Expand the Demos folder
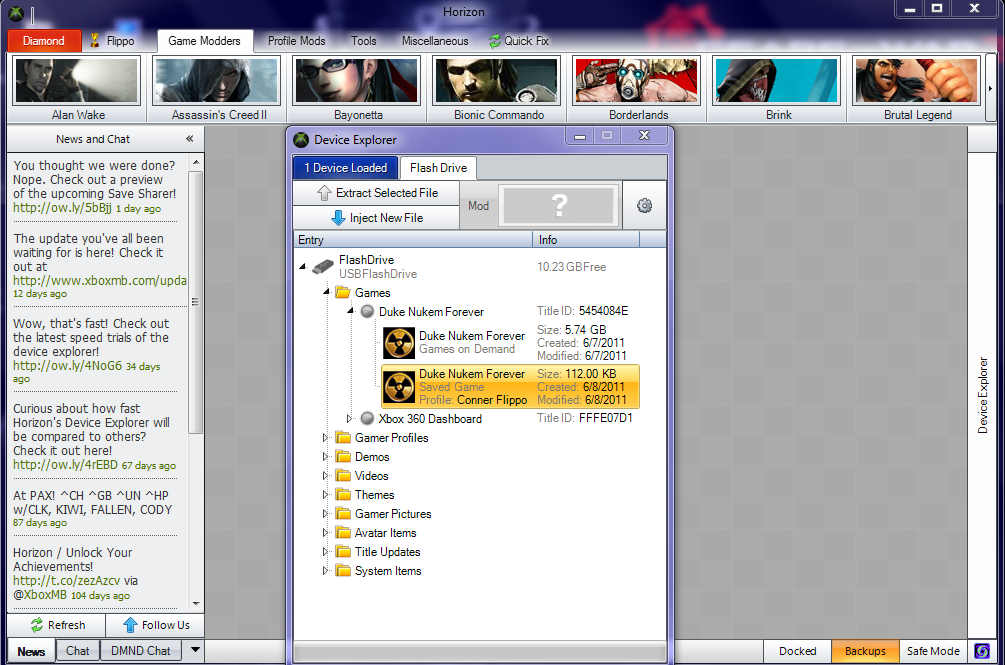 325,457
